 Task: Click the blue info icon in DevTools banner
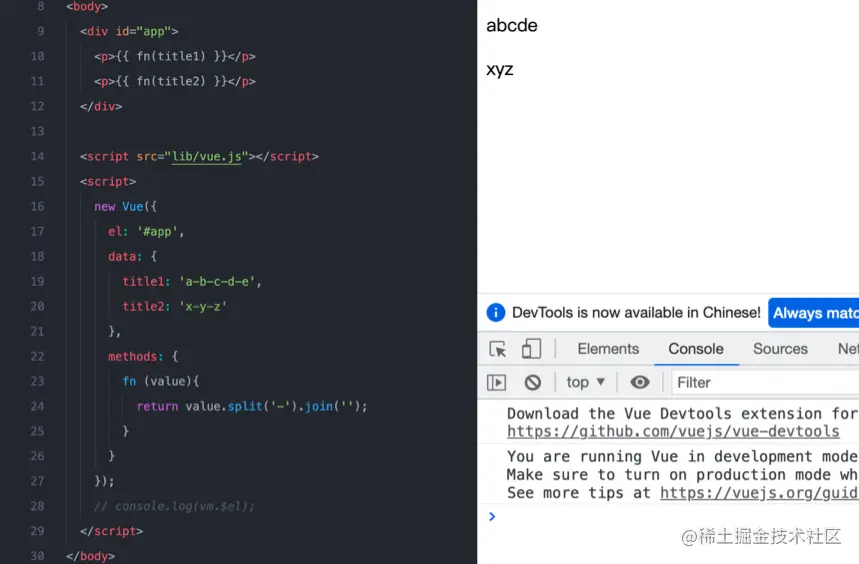496,313
